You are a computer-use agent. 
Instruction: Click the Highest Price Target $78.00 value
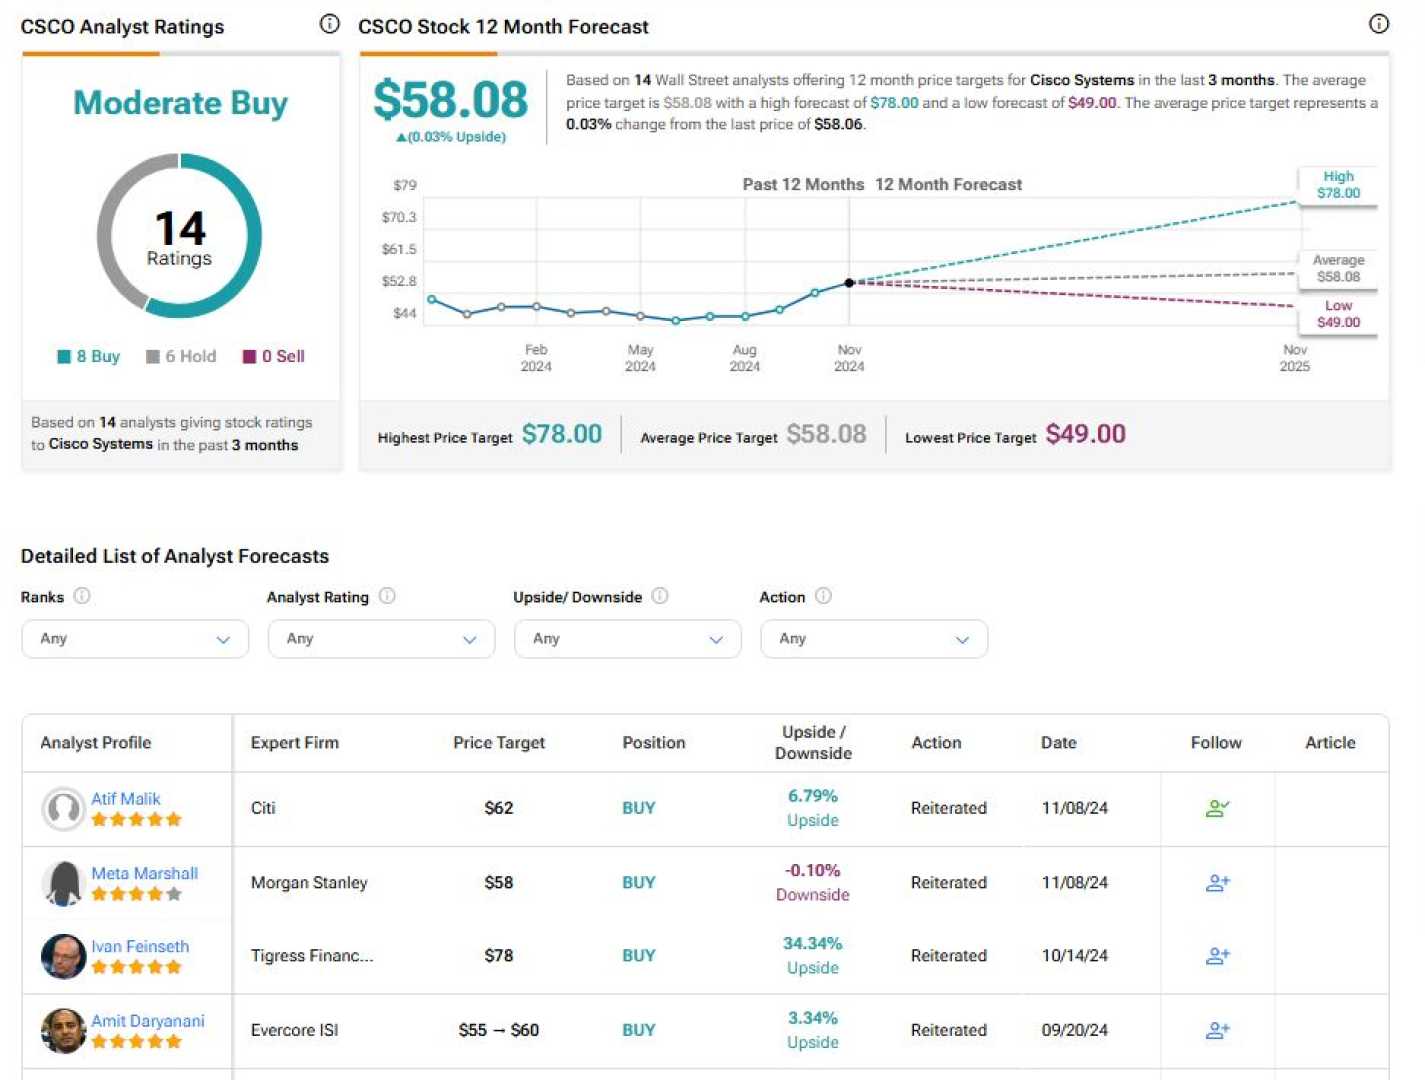(562, 434)
